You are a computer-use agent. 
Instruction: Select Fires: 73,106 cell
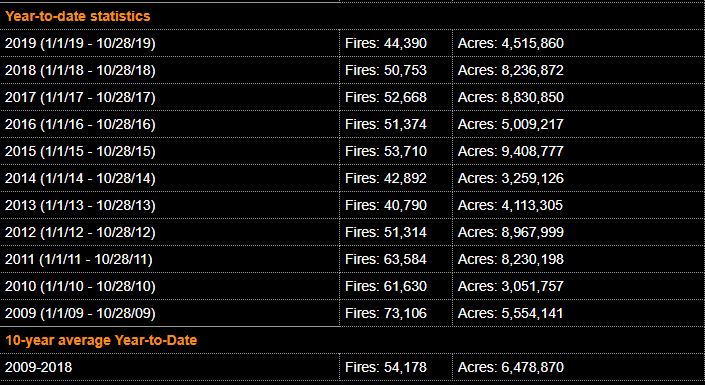(386, 313)
